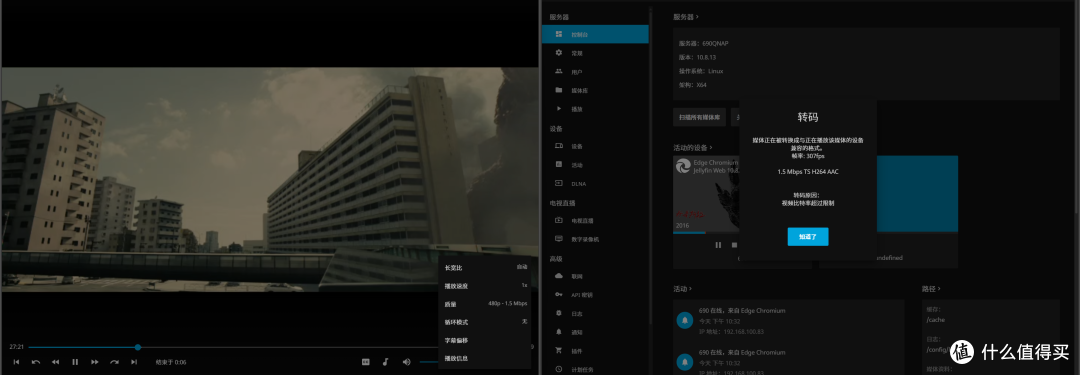The height and width of the screenshot is (375, 1080).
Task: Open the subtitles icon in player
Action: [x=366, y=362]
